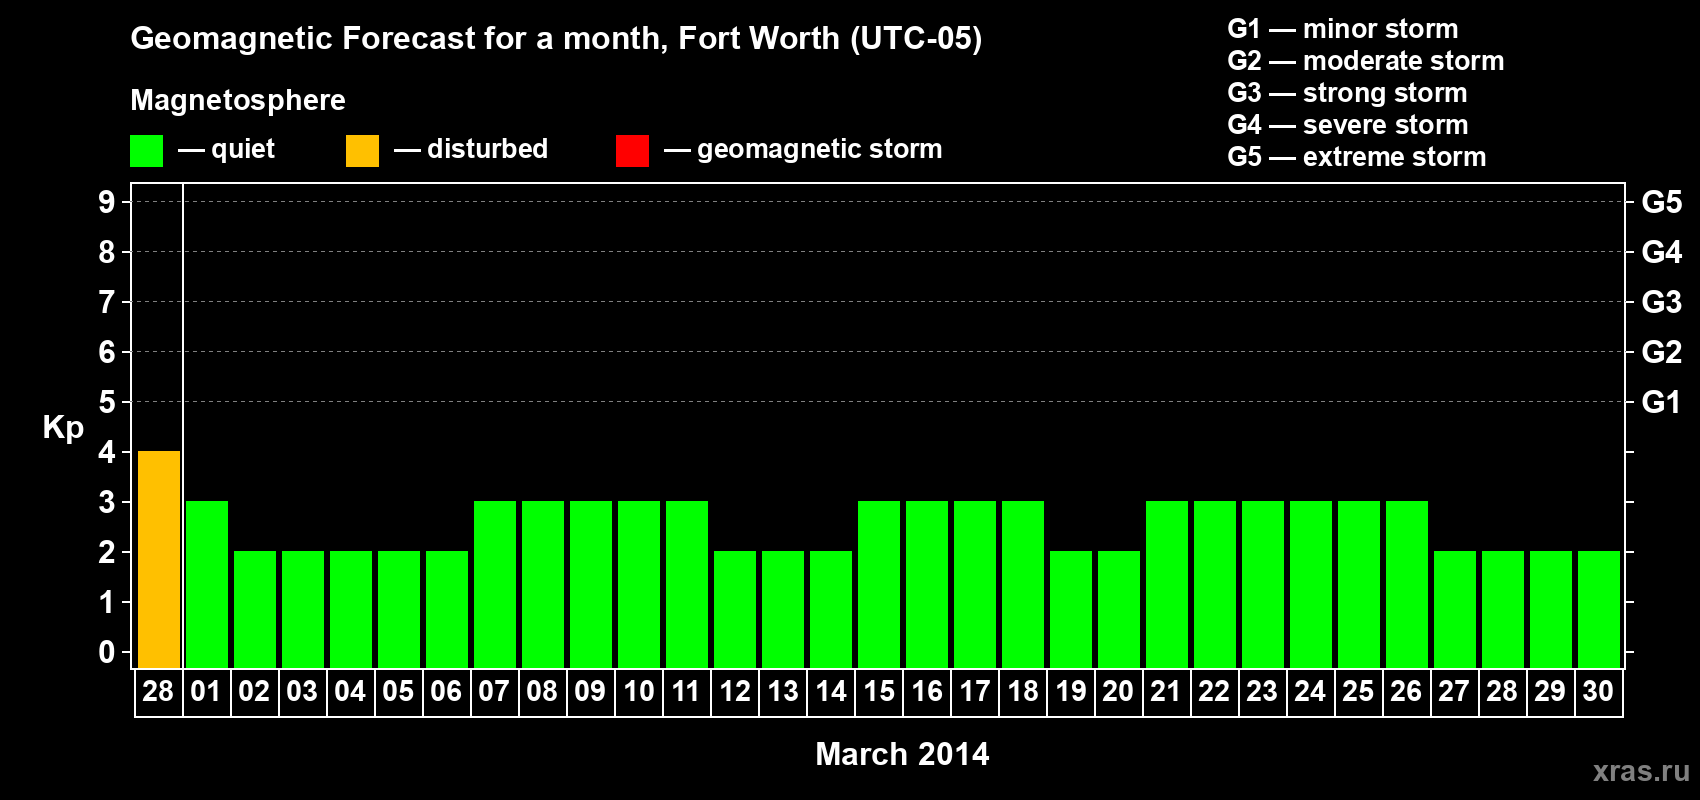Click the date cell '18'
The height and width of the screenshot is (800, 1700).
(1023, 692)
